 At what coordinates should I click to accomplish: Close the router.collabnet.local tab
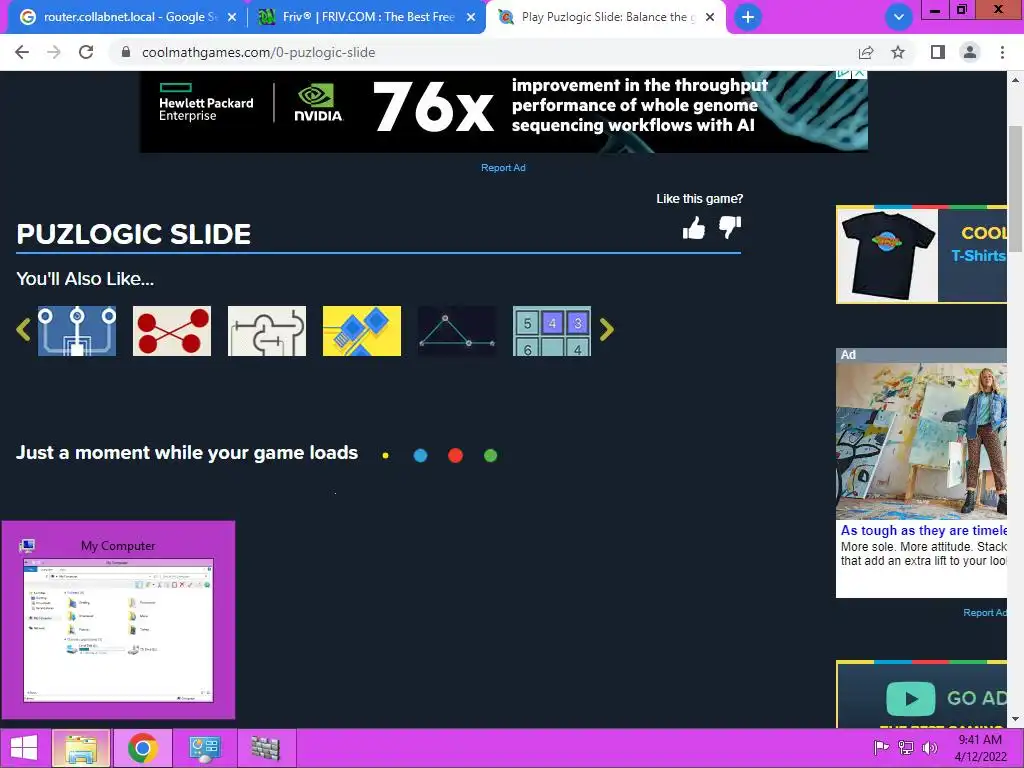[232, 17]
